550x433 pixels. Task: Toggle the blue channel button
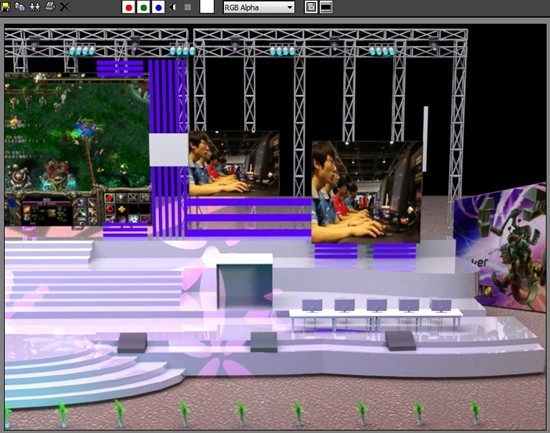[158, 7]
